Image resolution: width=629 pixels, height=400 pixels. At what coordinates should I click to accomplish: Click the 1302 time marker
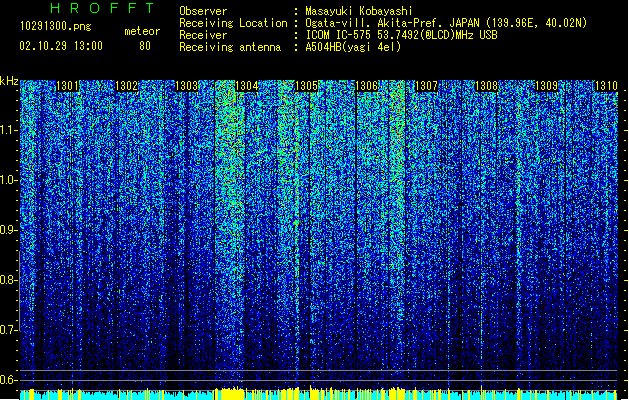point(126,86)
